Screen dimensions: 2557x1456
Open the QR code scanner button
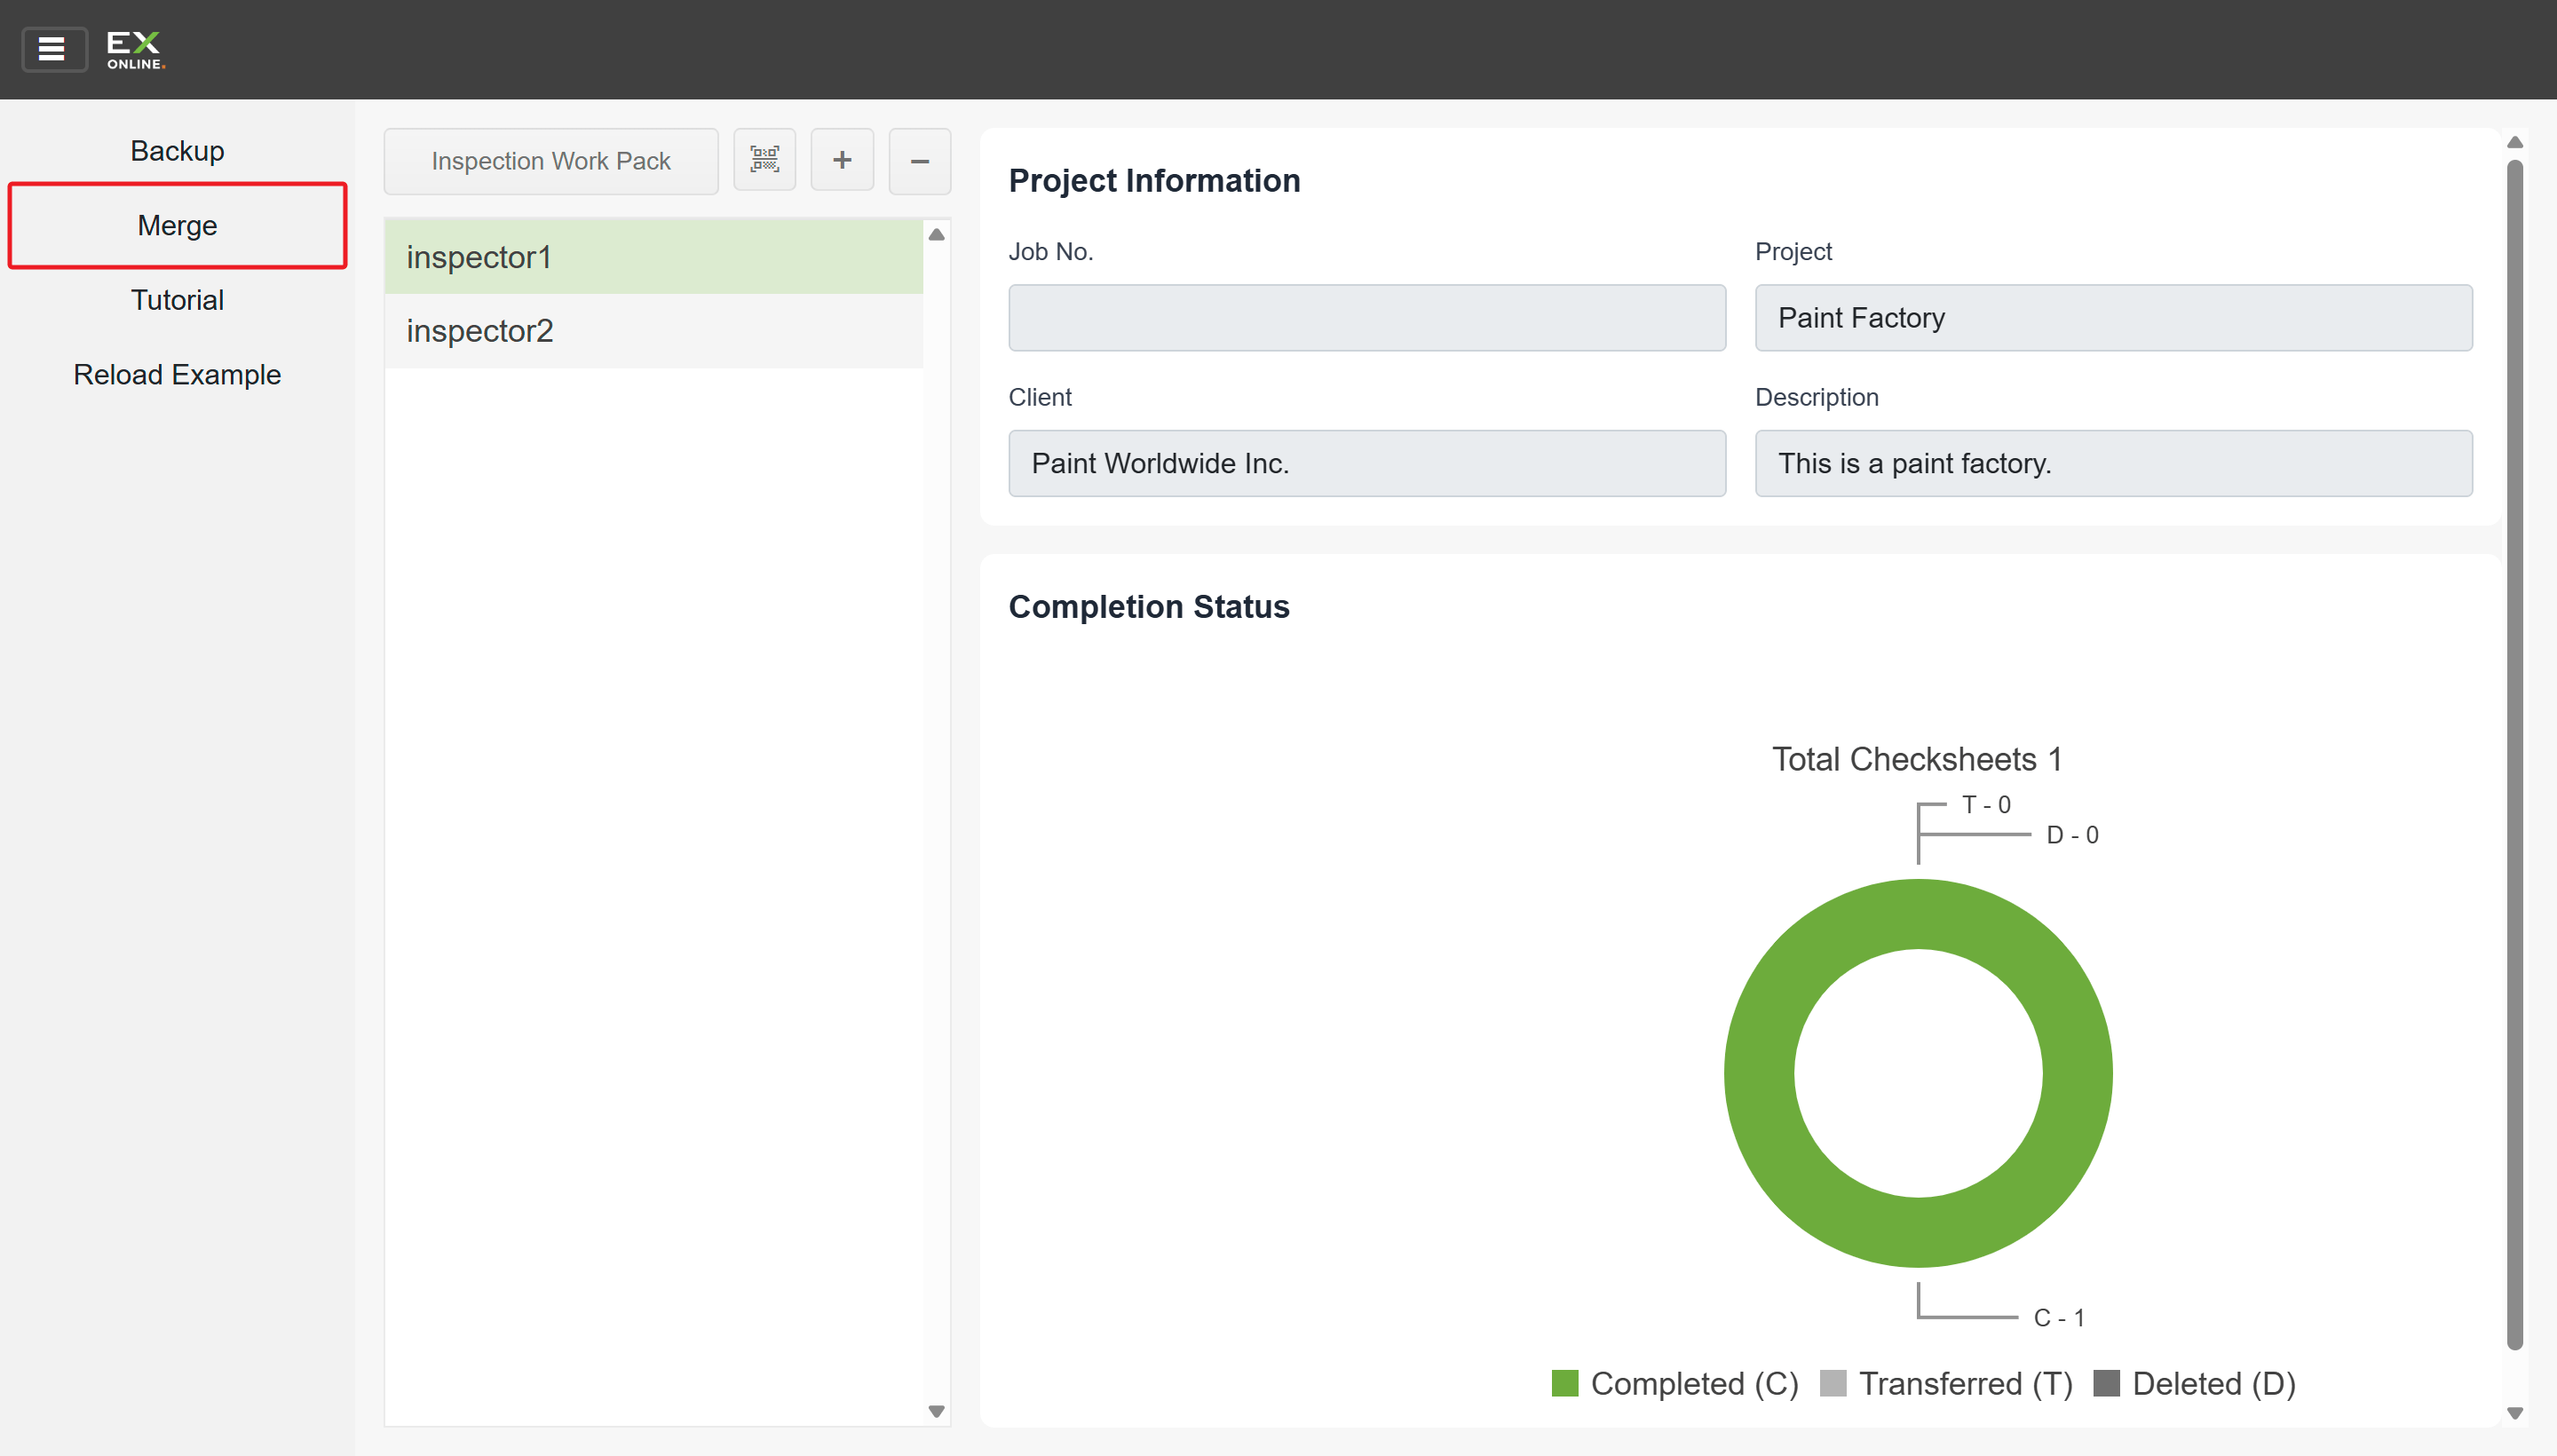[765, 160]
